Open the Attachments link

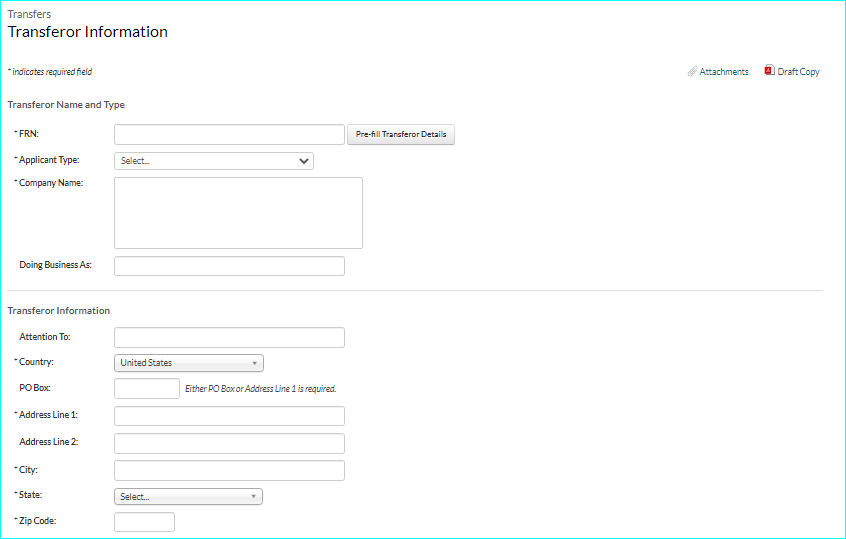click(724, 72)
